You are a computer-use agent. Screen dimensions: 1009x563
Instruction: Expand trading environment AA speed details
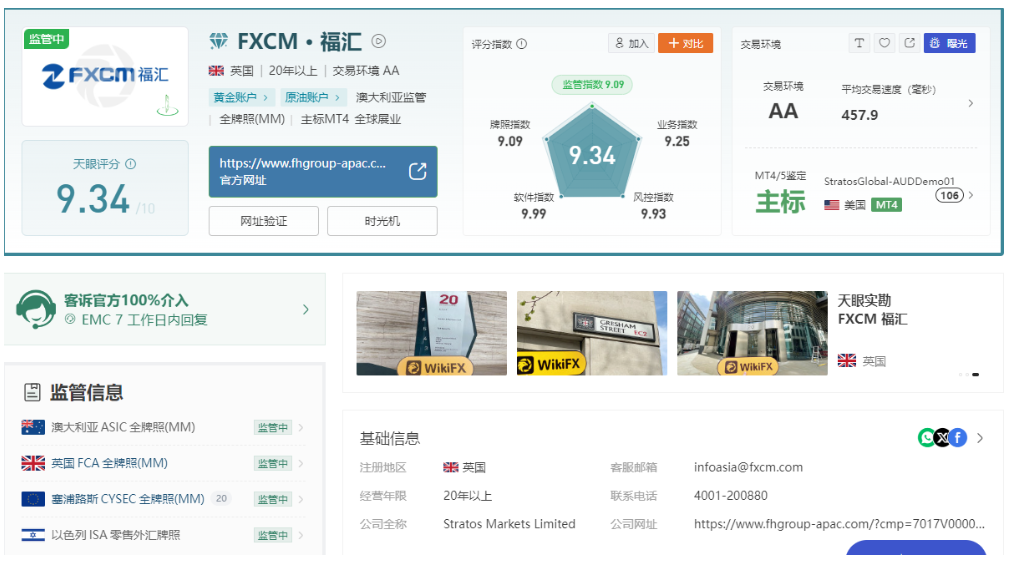coord(970,103)
